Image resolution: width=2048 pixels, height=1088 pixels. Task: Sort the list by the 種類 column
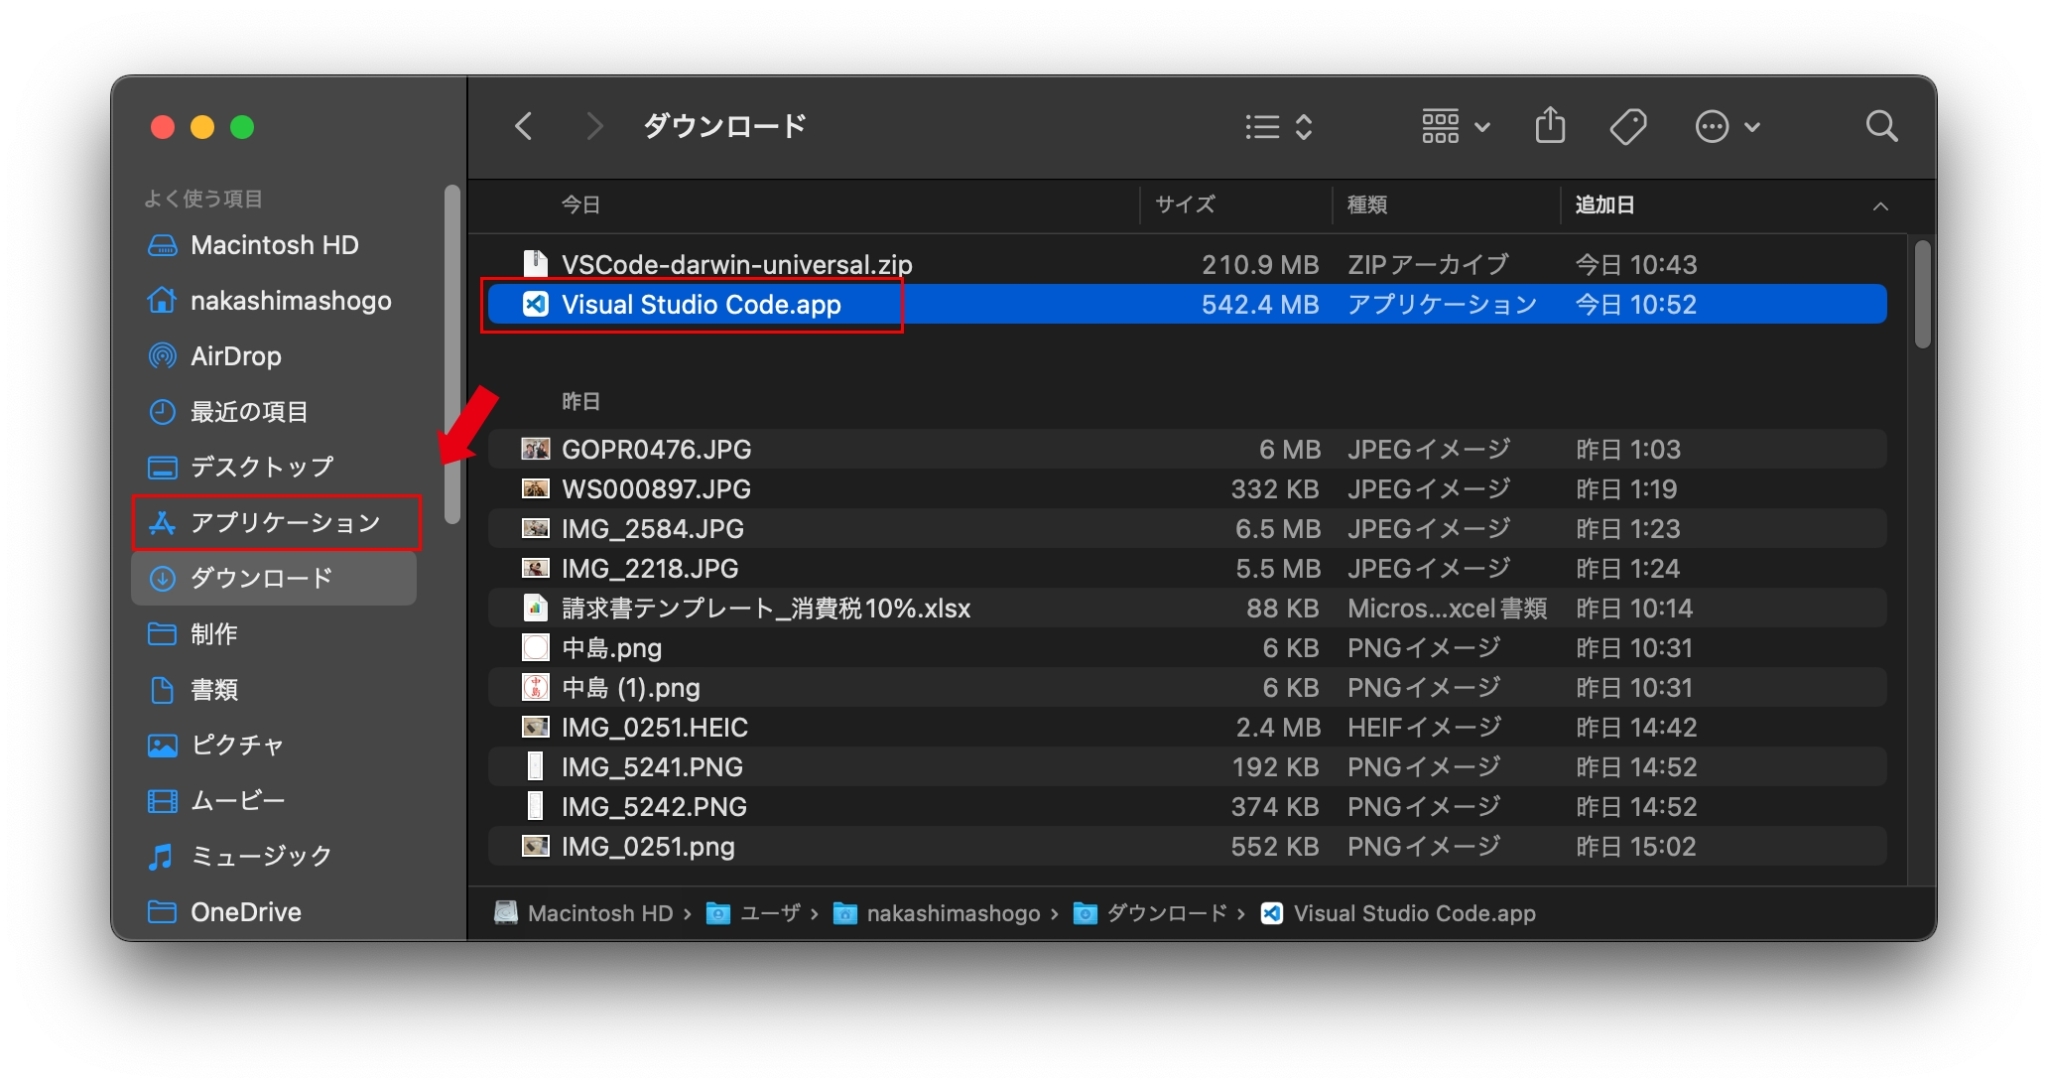(x=1367, y=205)
